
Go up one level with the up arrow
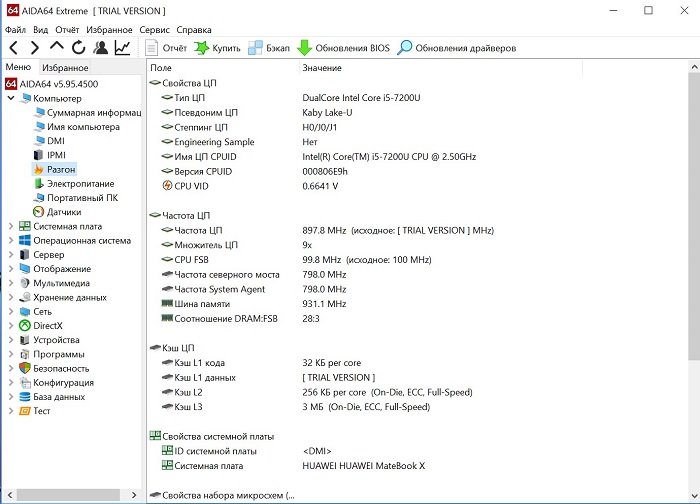57,46
